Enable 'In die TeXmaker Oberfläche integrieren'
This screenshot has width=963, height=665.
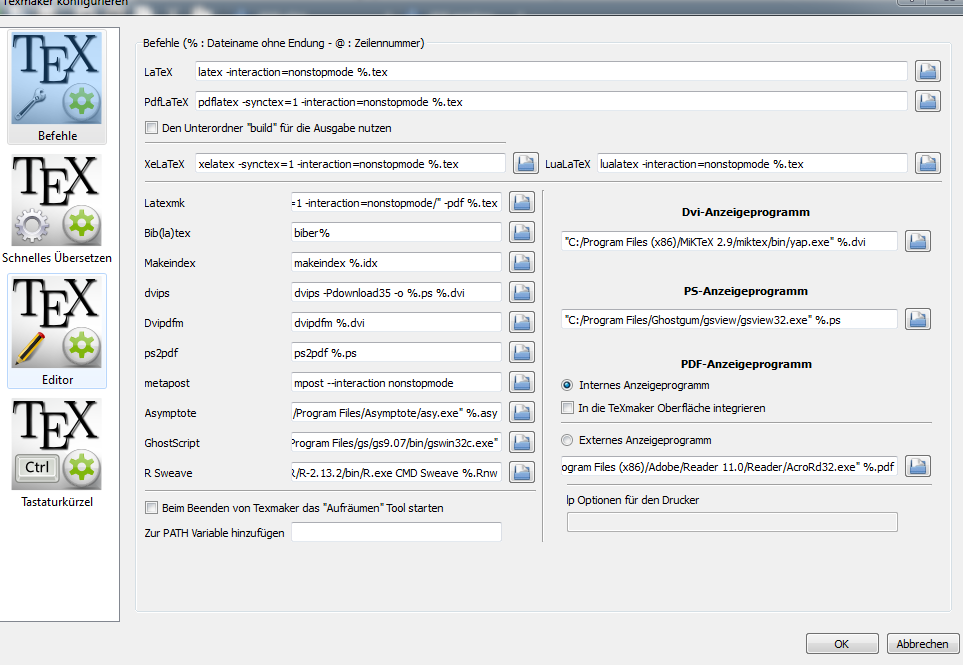click(566, 407)
